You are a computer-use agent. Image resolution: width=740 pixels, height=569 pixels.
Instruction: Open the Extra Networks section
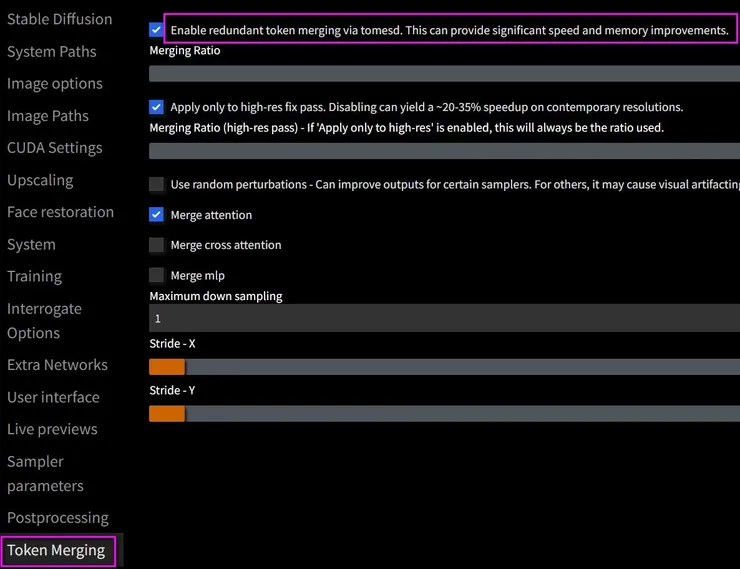point(57,365)
